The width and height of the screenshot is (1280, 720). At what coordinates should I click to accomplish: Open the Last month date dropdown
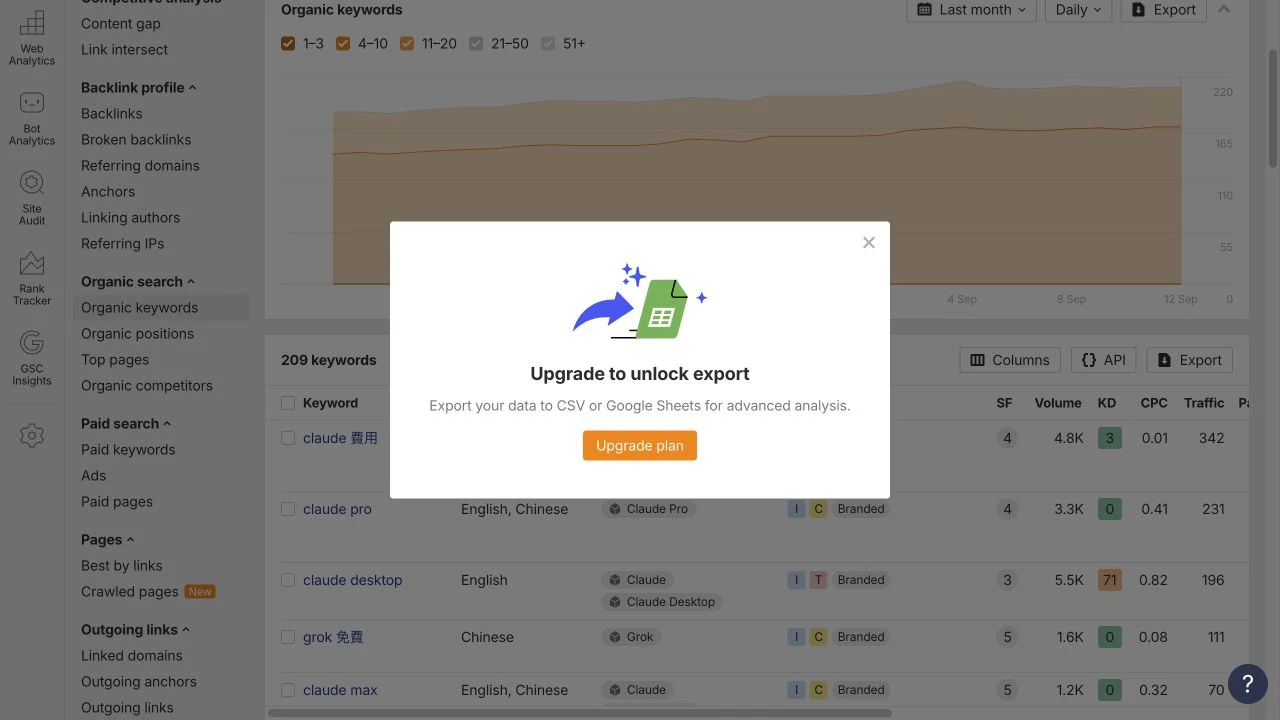(971, 10)
